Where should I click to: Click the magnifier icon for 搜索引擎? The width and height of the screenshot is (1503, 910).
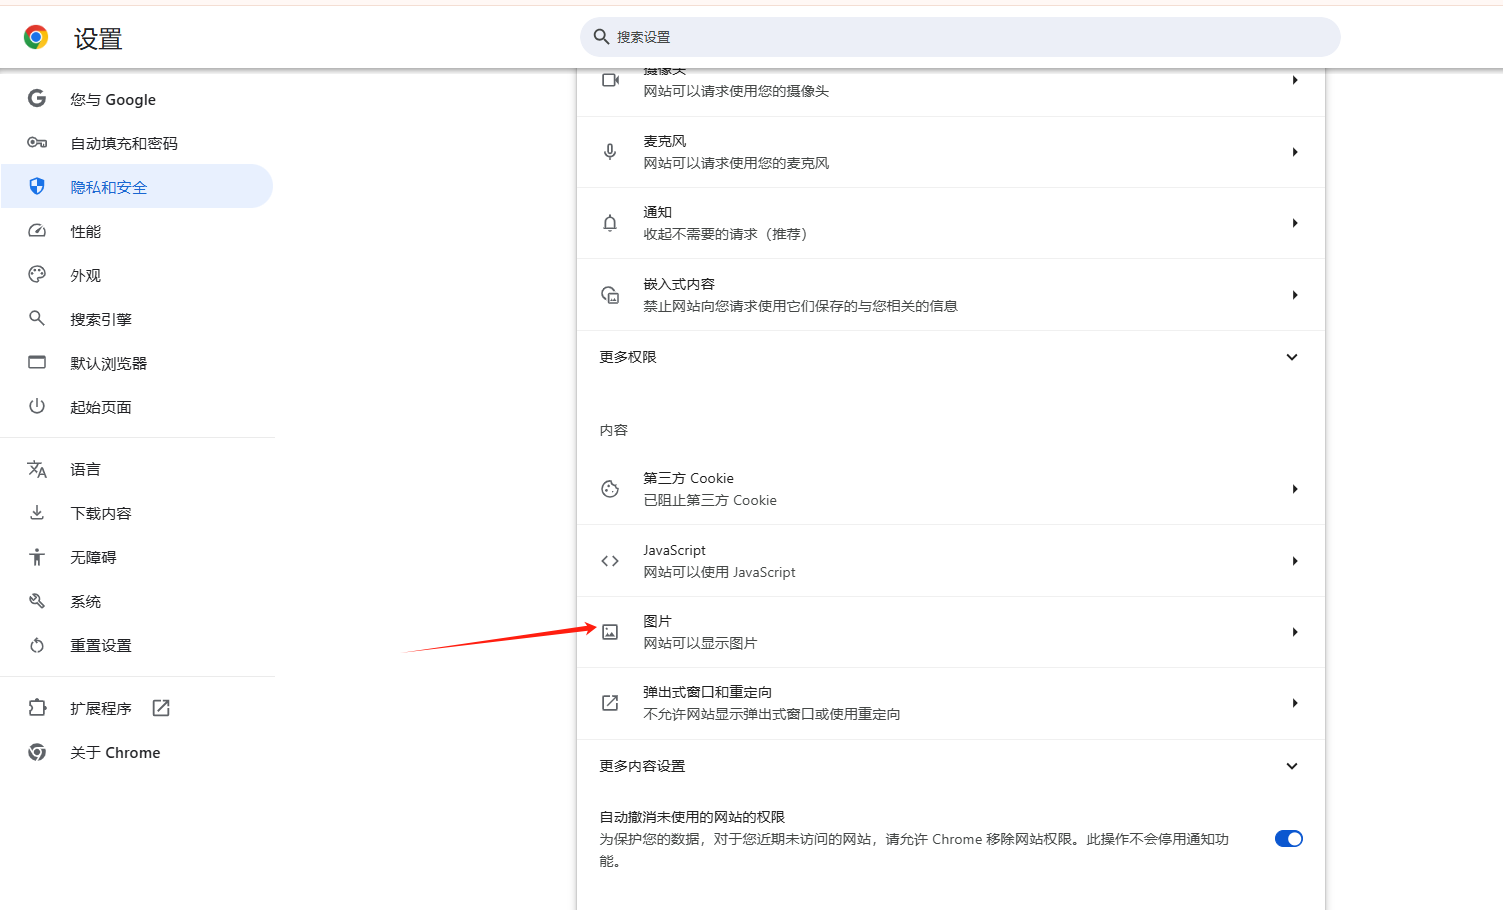pos(37,318)
